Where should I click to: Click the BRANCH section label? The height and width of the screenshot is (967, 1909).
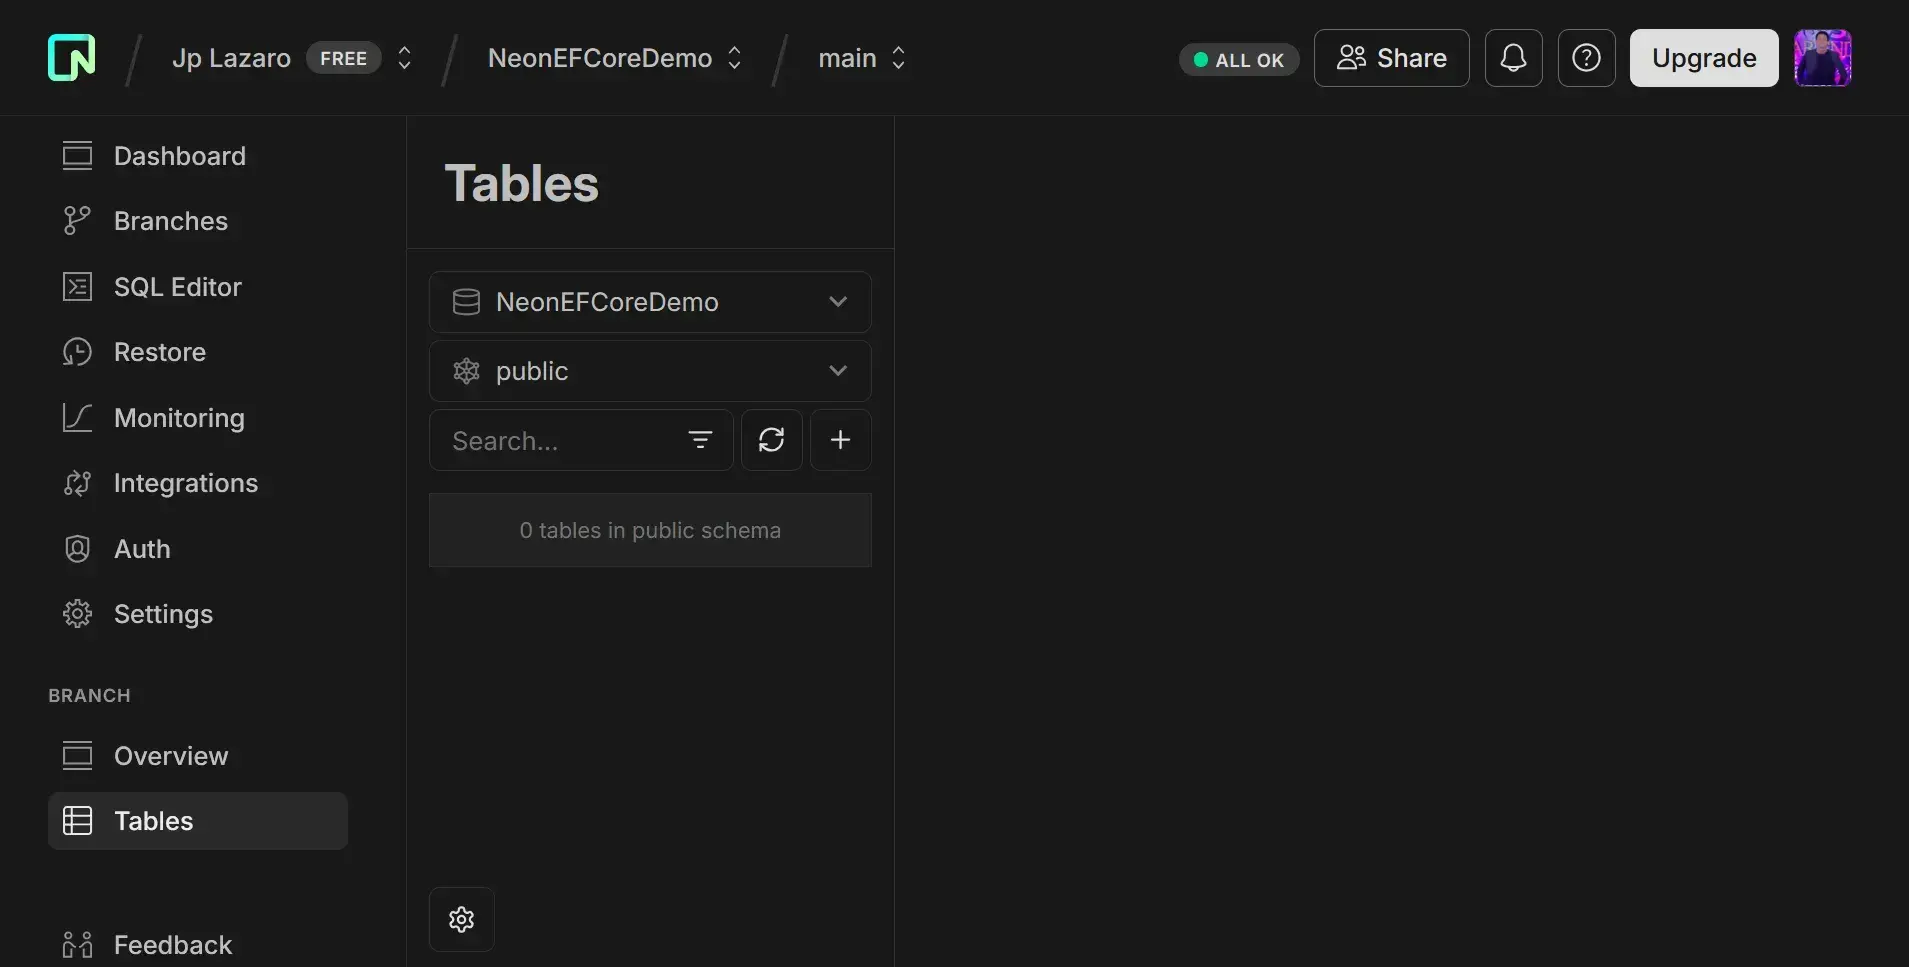coord(89,695)
